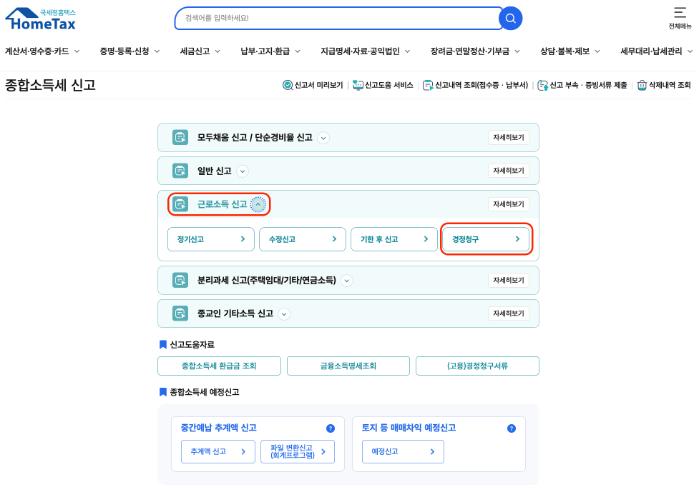The width and height of the screenshot is (697, 490).
Task: Click 자세히보기 for 분리과세 신고
Action: (x=509, y=280)
